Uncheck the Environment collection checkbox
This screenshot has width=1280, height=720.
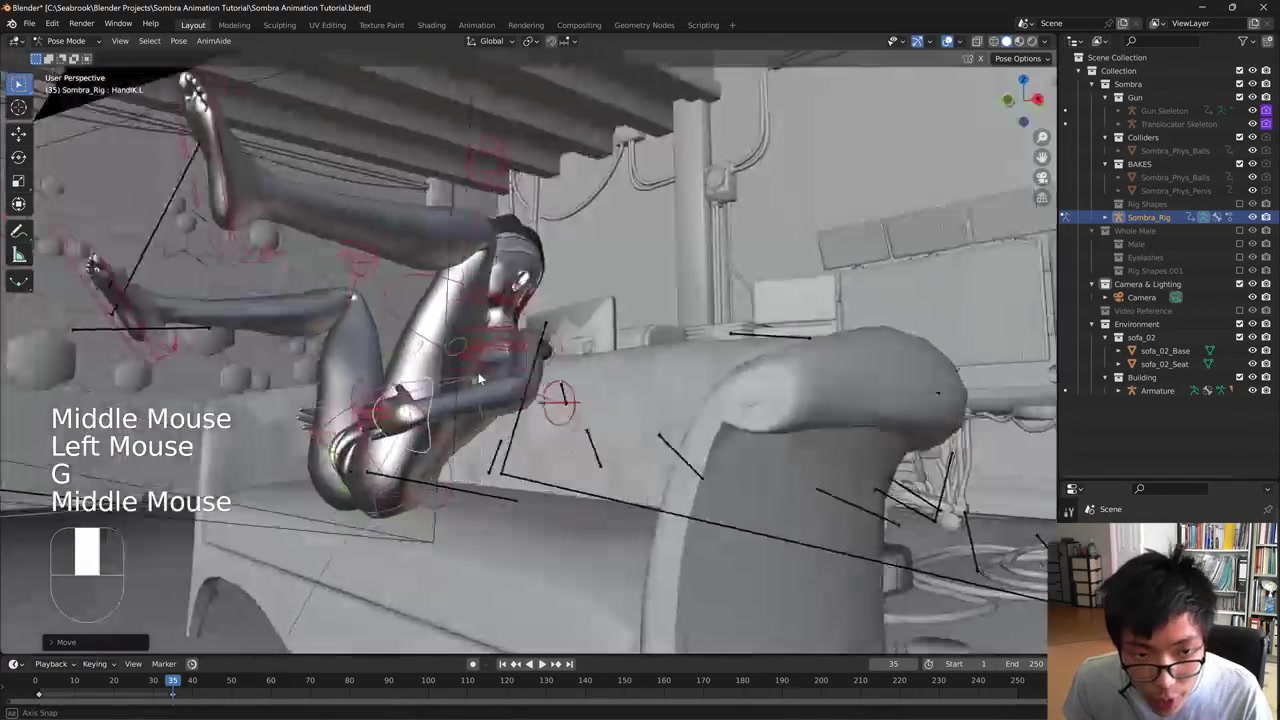coord(1240,324)
